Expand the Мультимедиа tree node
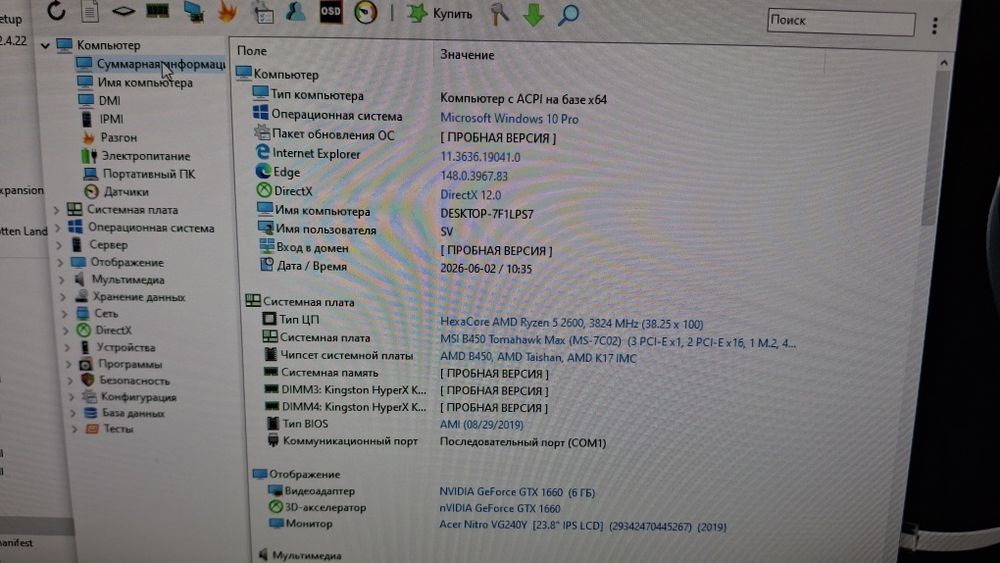The image size is (1000, 563). tap(62, 279)
